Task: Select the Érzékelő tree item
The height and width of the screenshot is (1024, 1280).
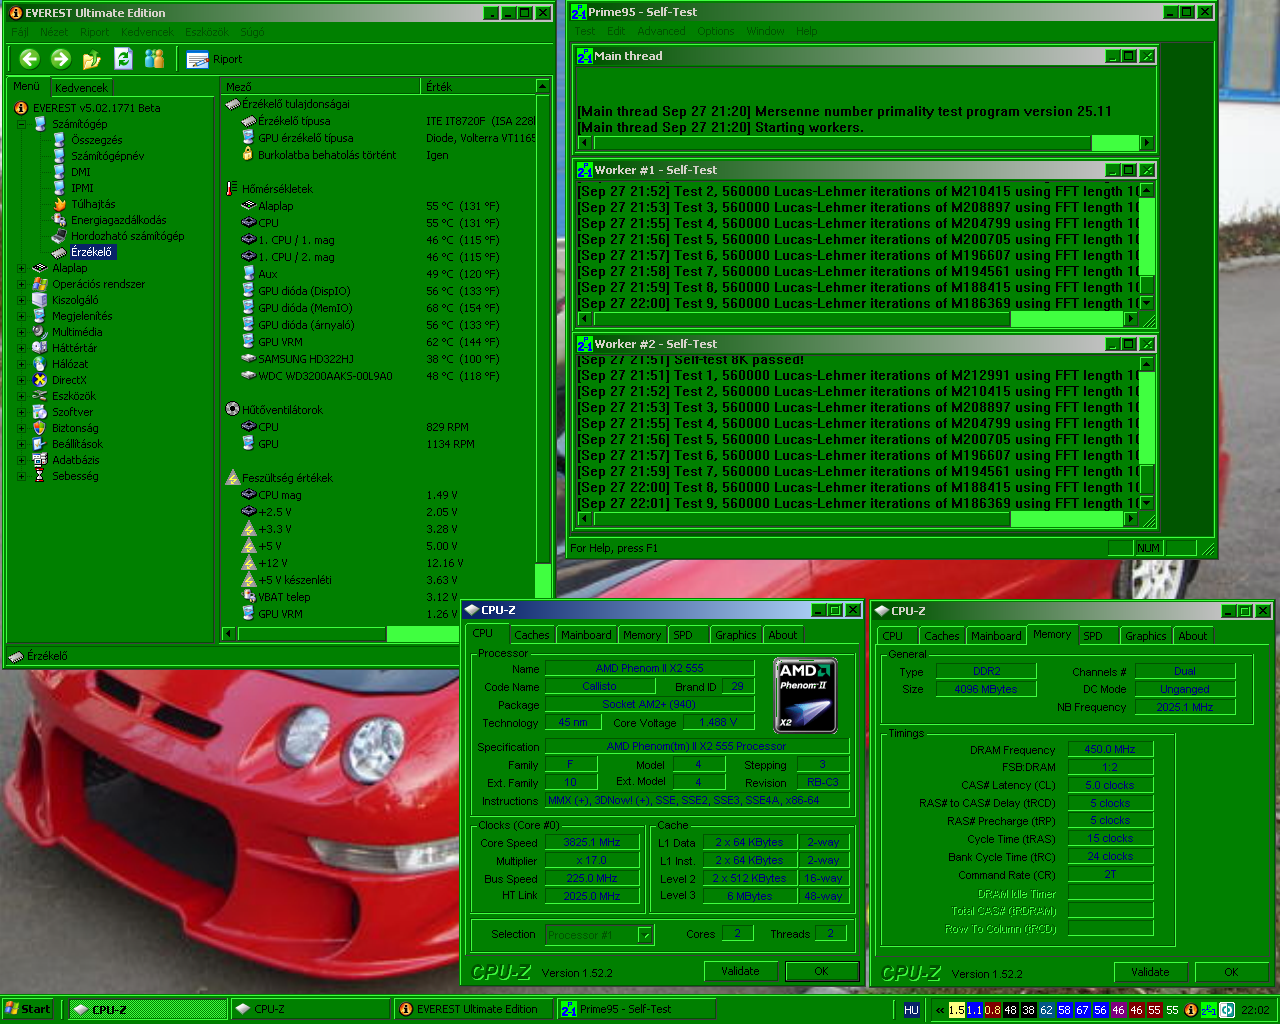Action: coord(91,252)
